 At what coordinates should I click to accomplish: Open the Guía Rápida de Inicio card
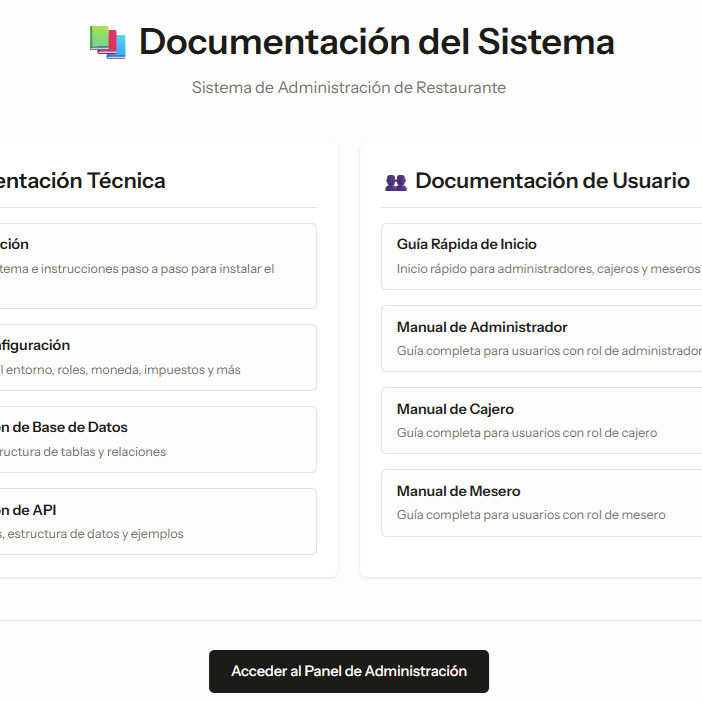pos(541,257)
